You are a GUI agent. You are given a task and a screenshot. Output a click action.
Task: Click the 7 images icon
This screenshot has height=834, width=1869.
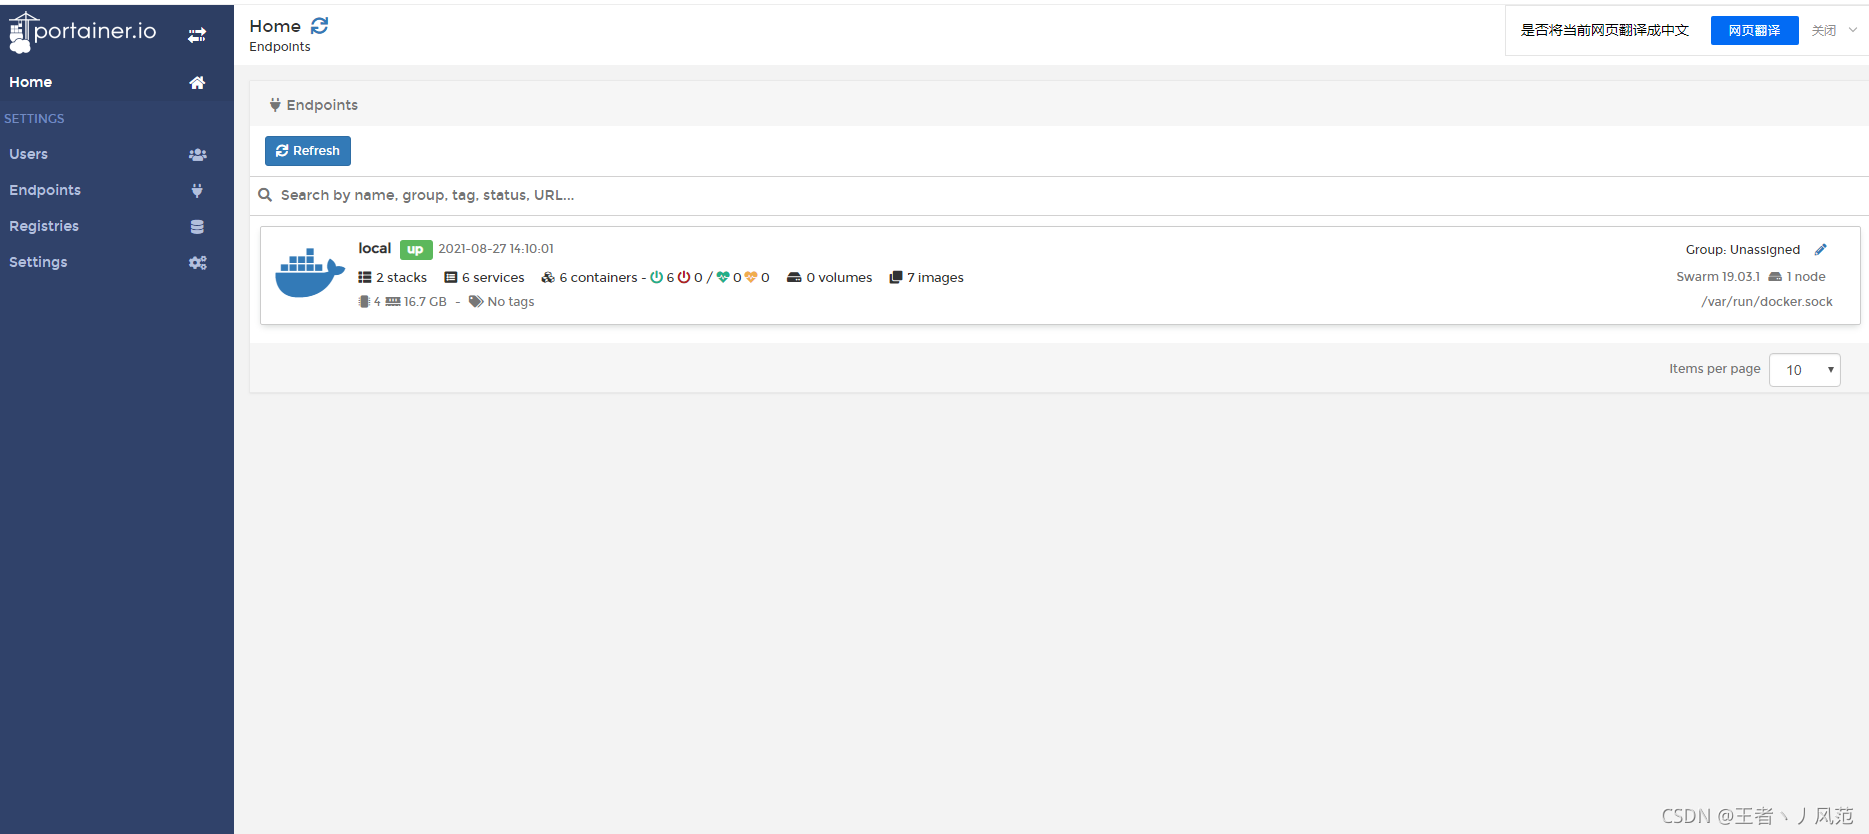(896, 278)
